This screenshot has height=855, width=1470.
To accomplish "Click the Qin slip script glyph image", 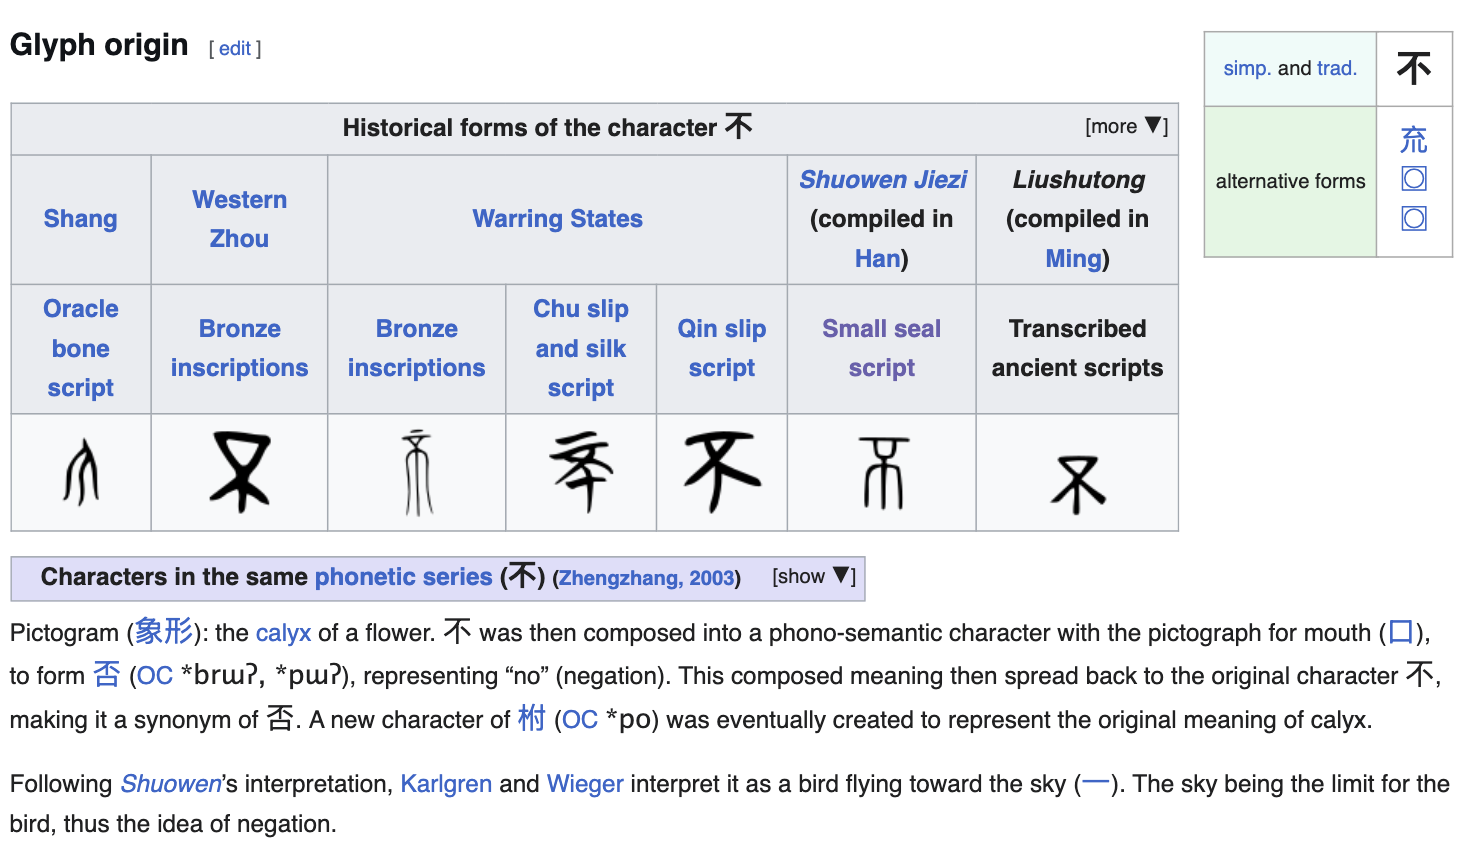I will [x=722, y=472].
